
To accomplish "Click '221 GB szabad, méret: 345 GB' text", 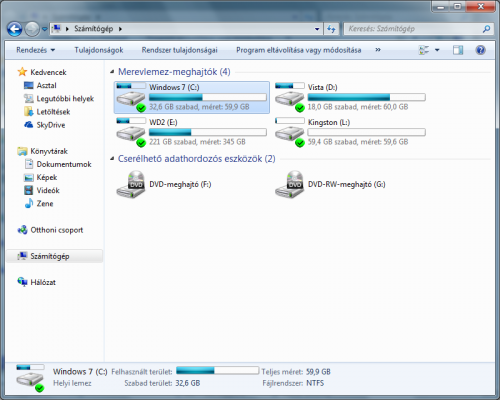I will [197, 142].
